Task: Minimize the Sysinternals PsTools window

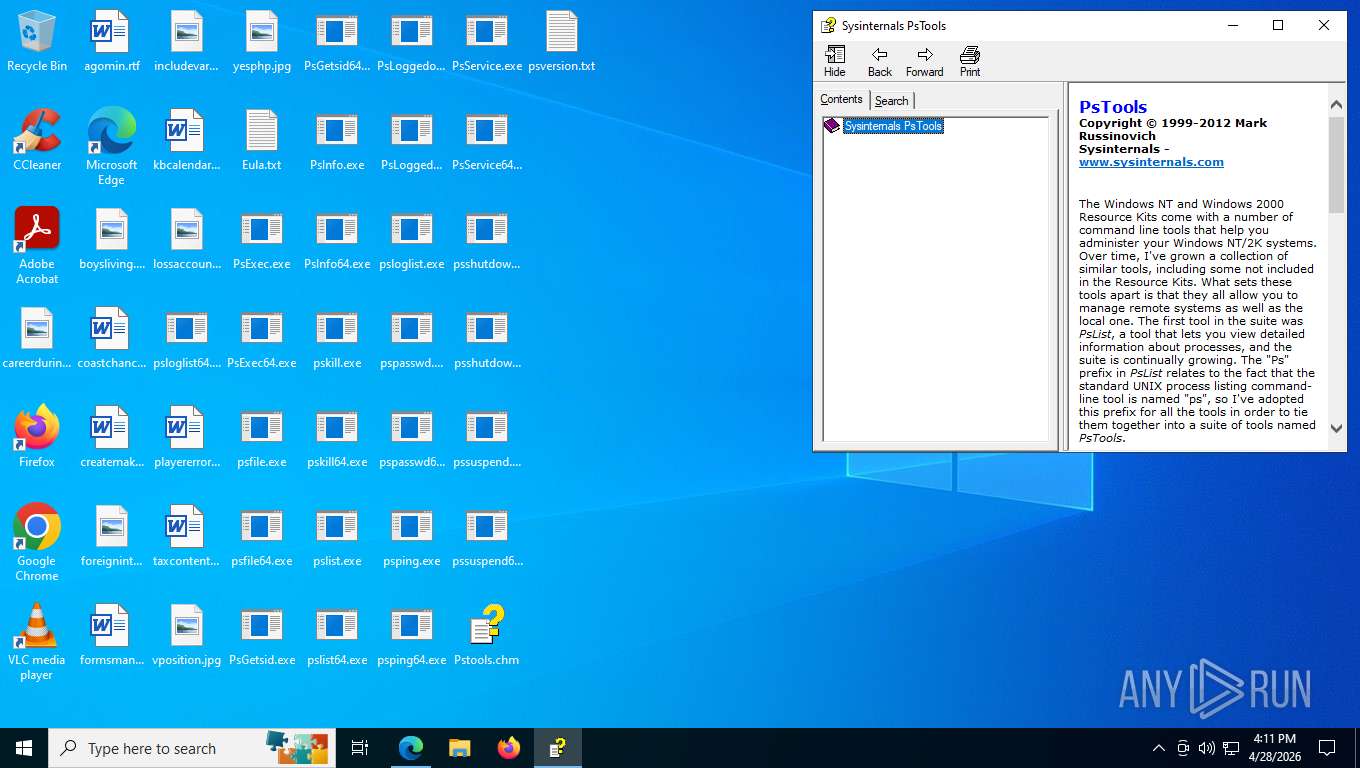Action: pyautogui.click(x=1232, y=26)
